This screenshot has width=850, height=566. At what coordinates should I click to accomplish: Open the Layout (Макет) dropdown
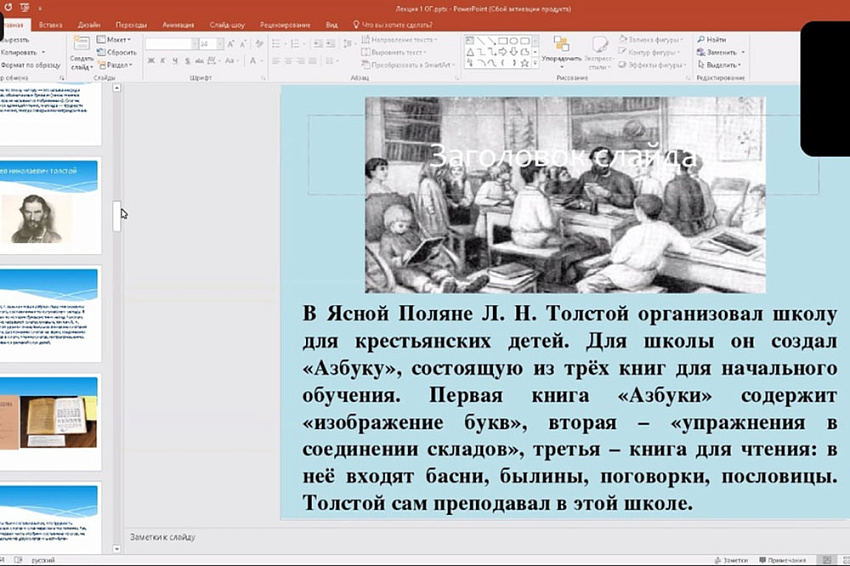tap(116, 39)
